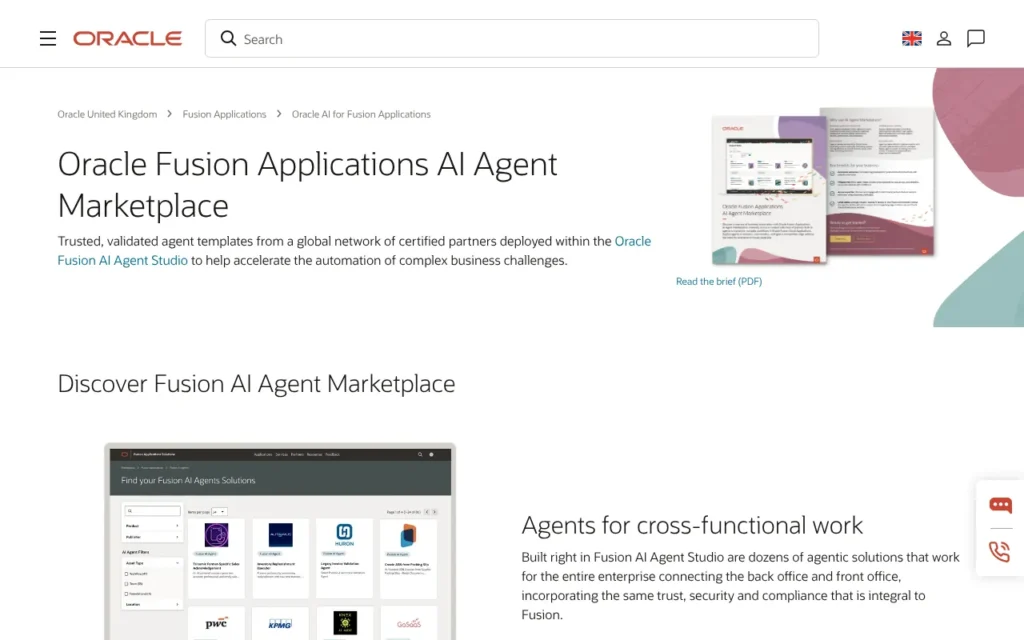Screen dimensions: 1024x640
Task: Open Read the brief (PDF) link
Action: pos(718,281)
